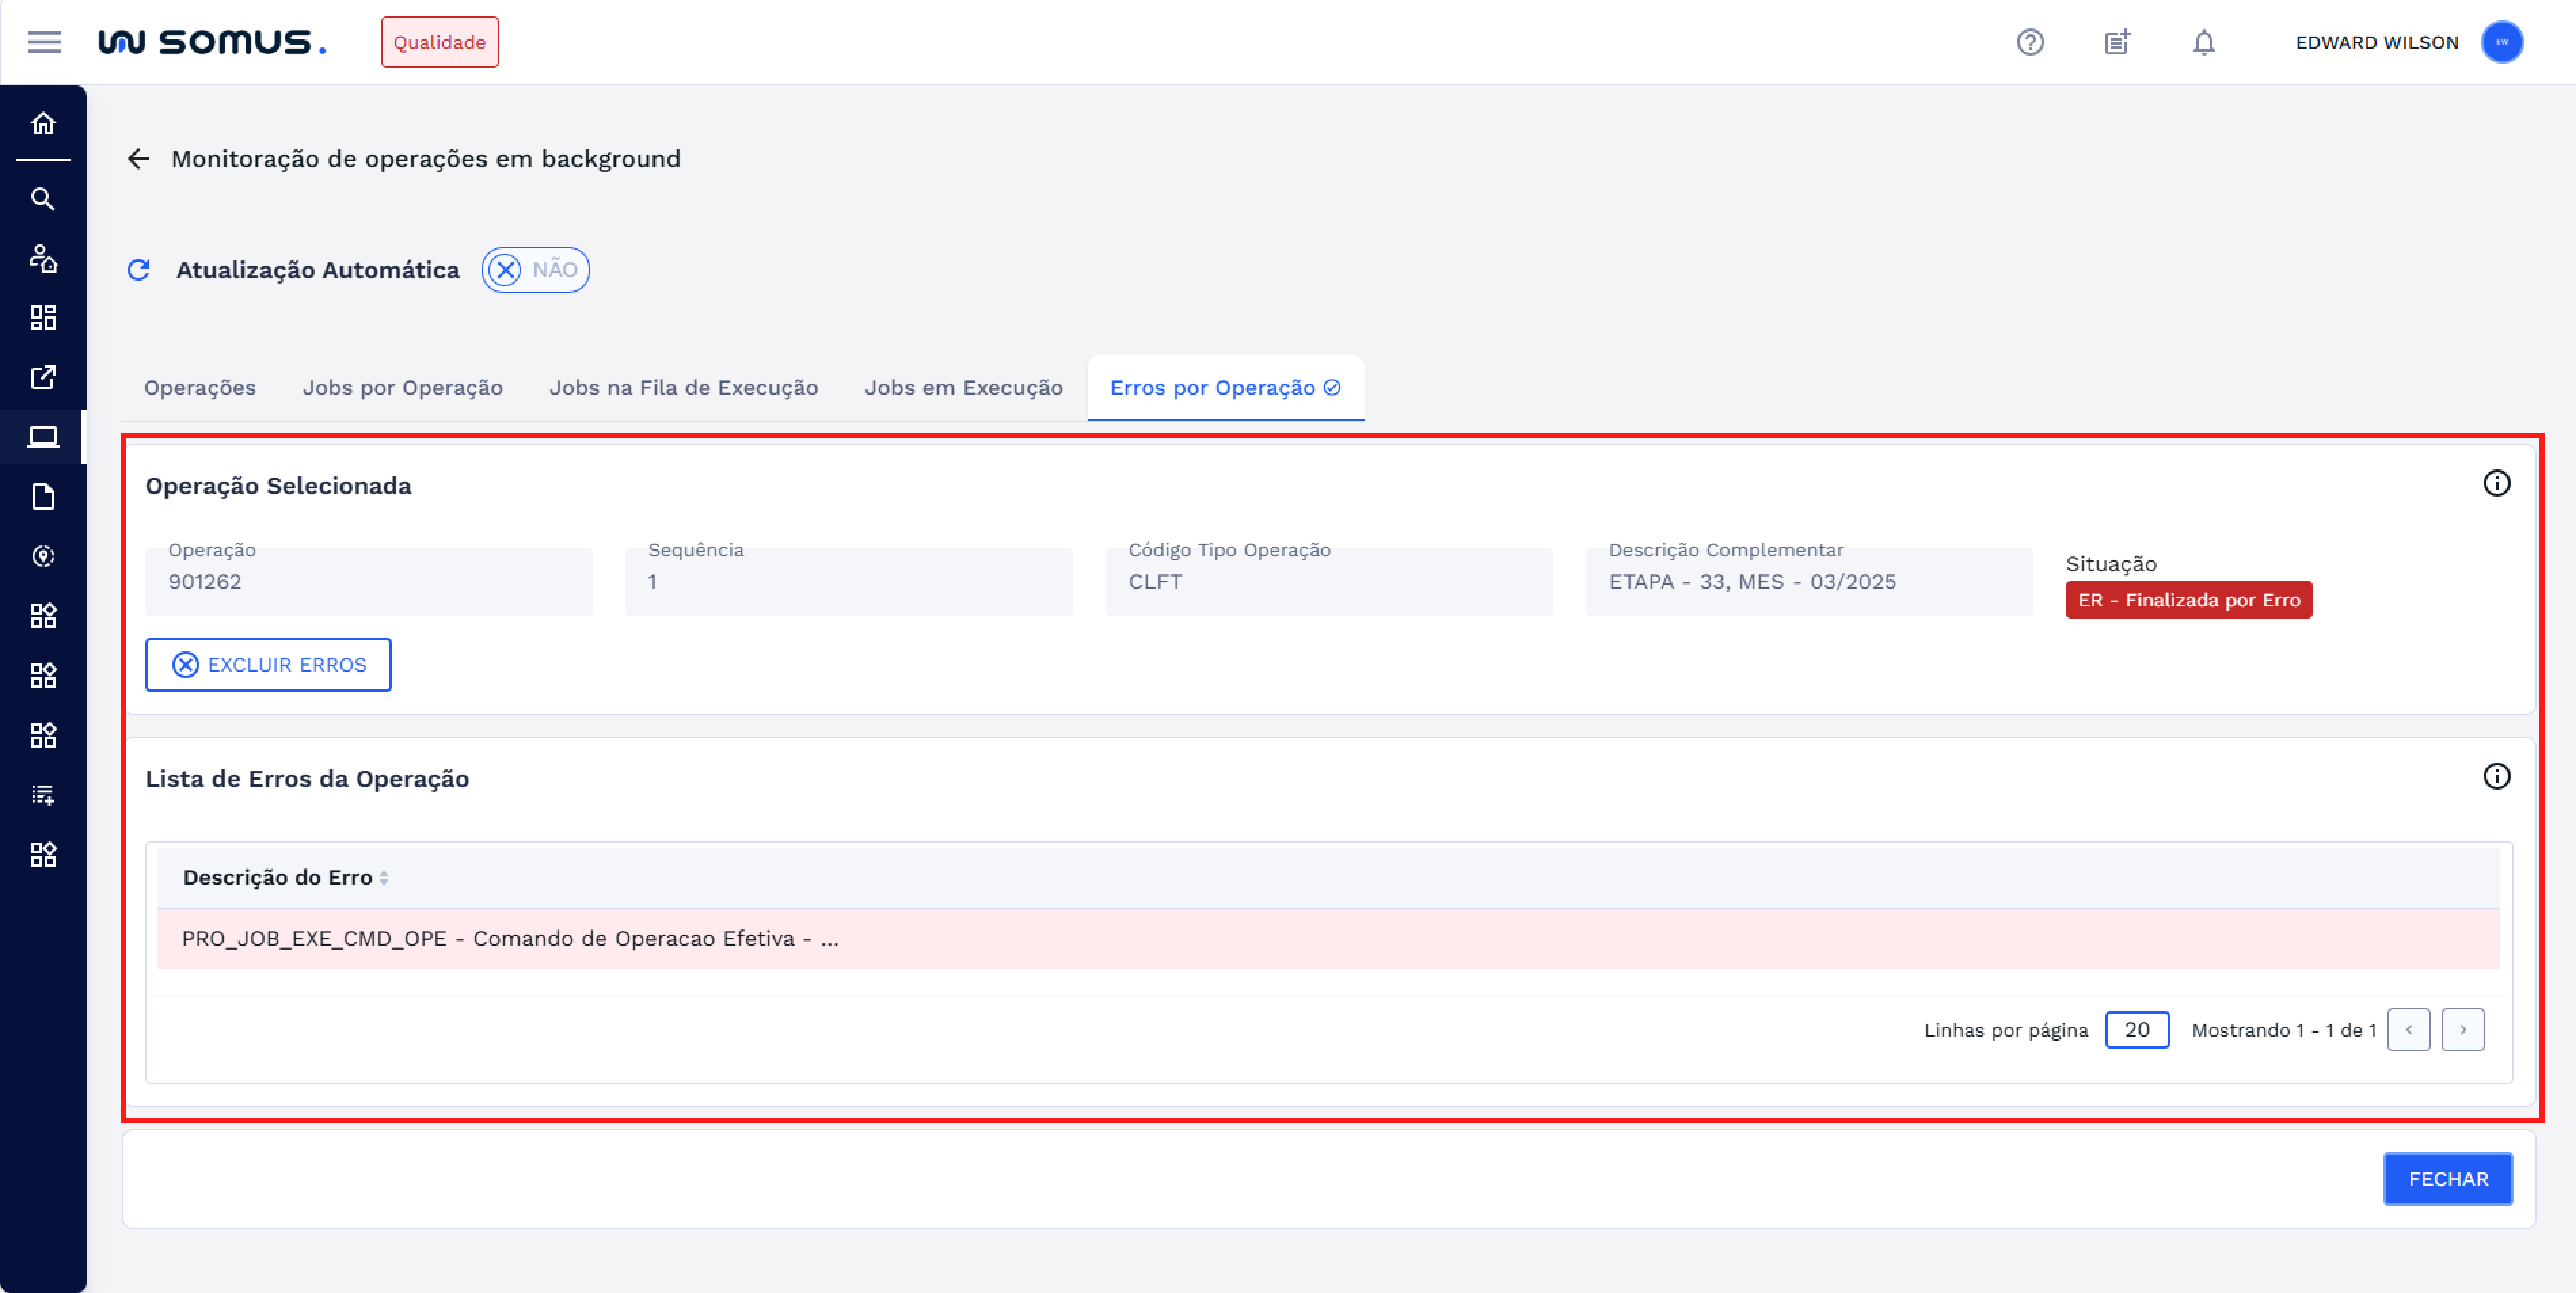
Task: Click info icon in Operação Selecionada panel
Action: pos(2497,484)
